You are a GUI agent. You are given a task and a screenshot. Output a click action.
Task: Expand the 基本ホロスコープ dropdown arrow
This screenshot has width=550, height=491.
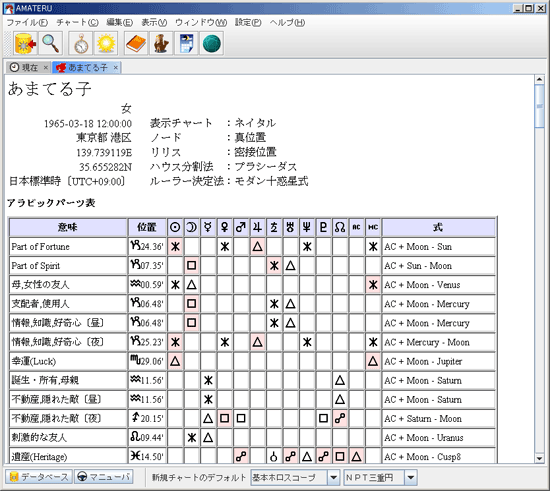(x=334, y=477)
